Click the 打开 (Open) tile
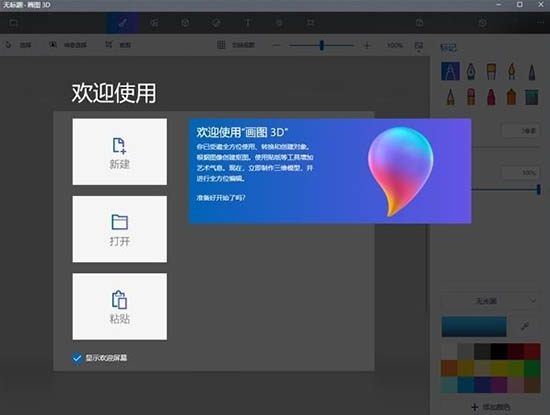 point(120,229)
